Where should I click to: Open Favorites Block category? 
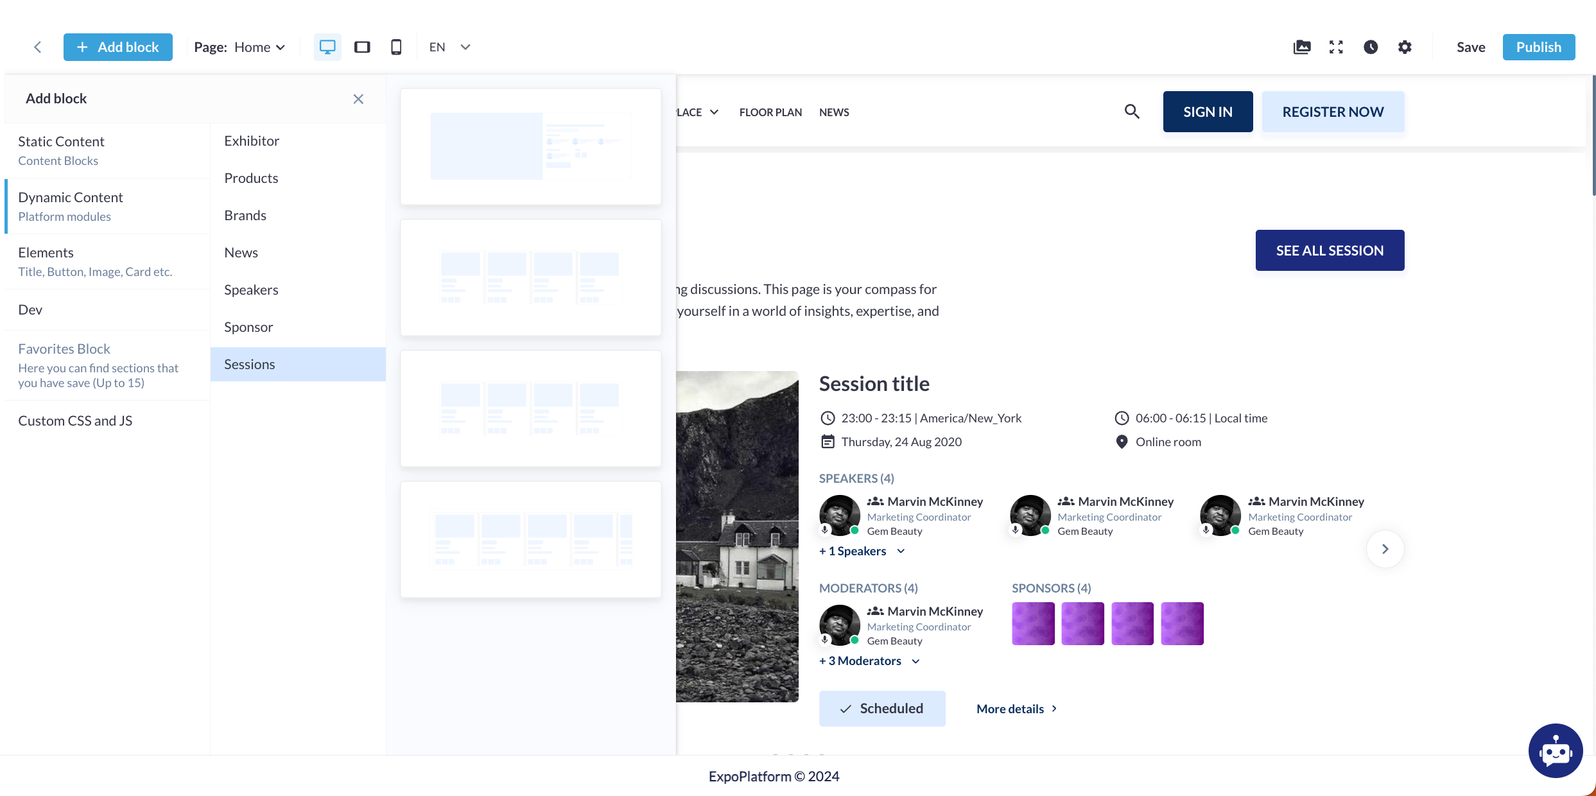click(107, 365)
